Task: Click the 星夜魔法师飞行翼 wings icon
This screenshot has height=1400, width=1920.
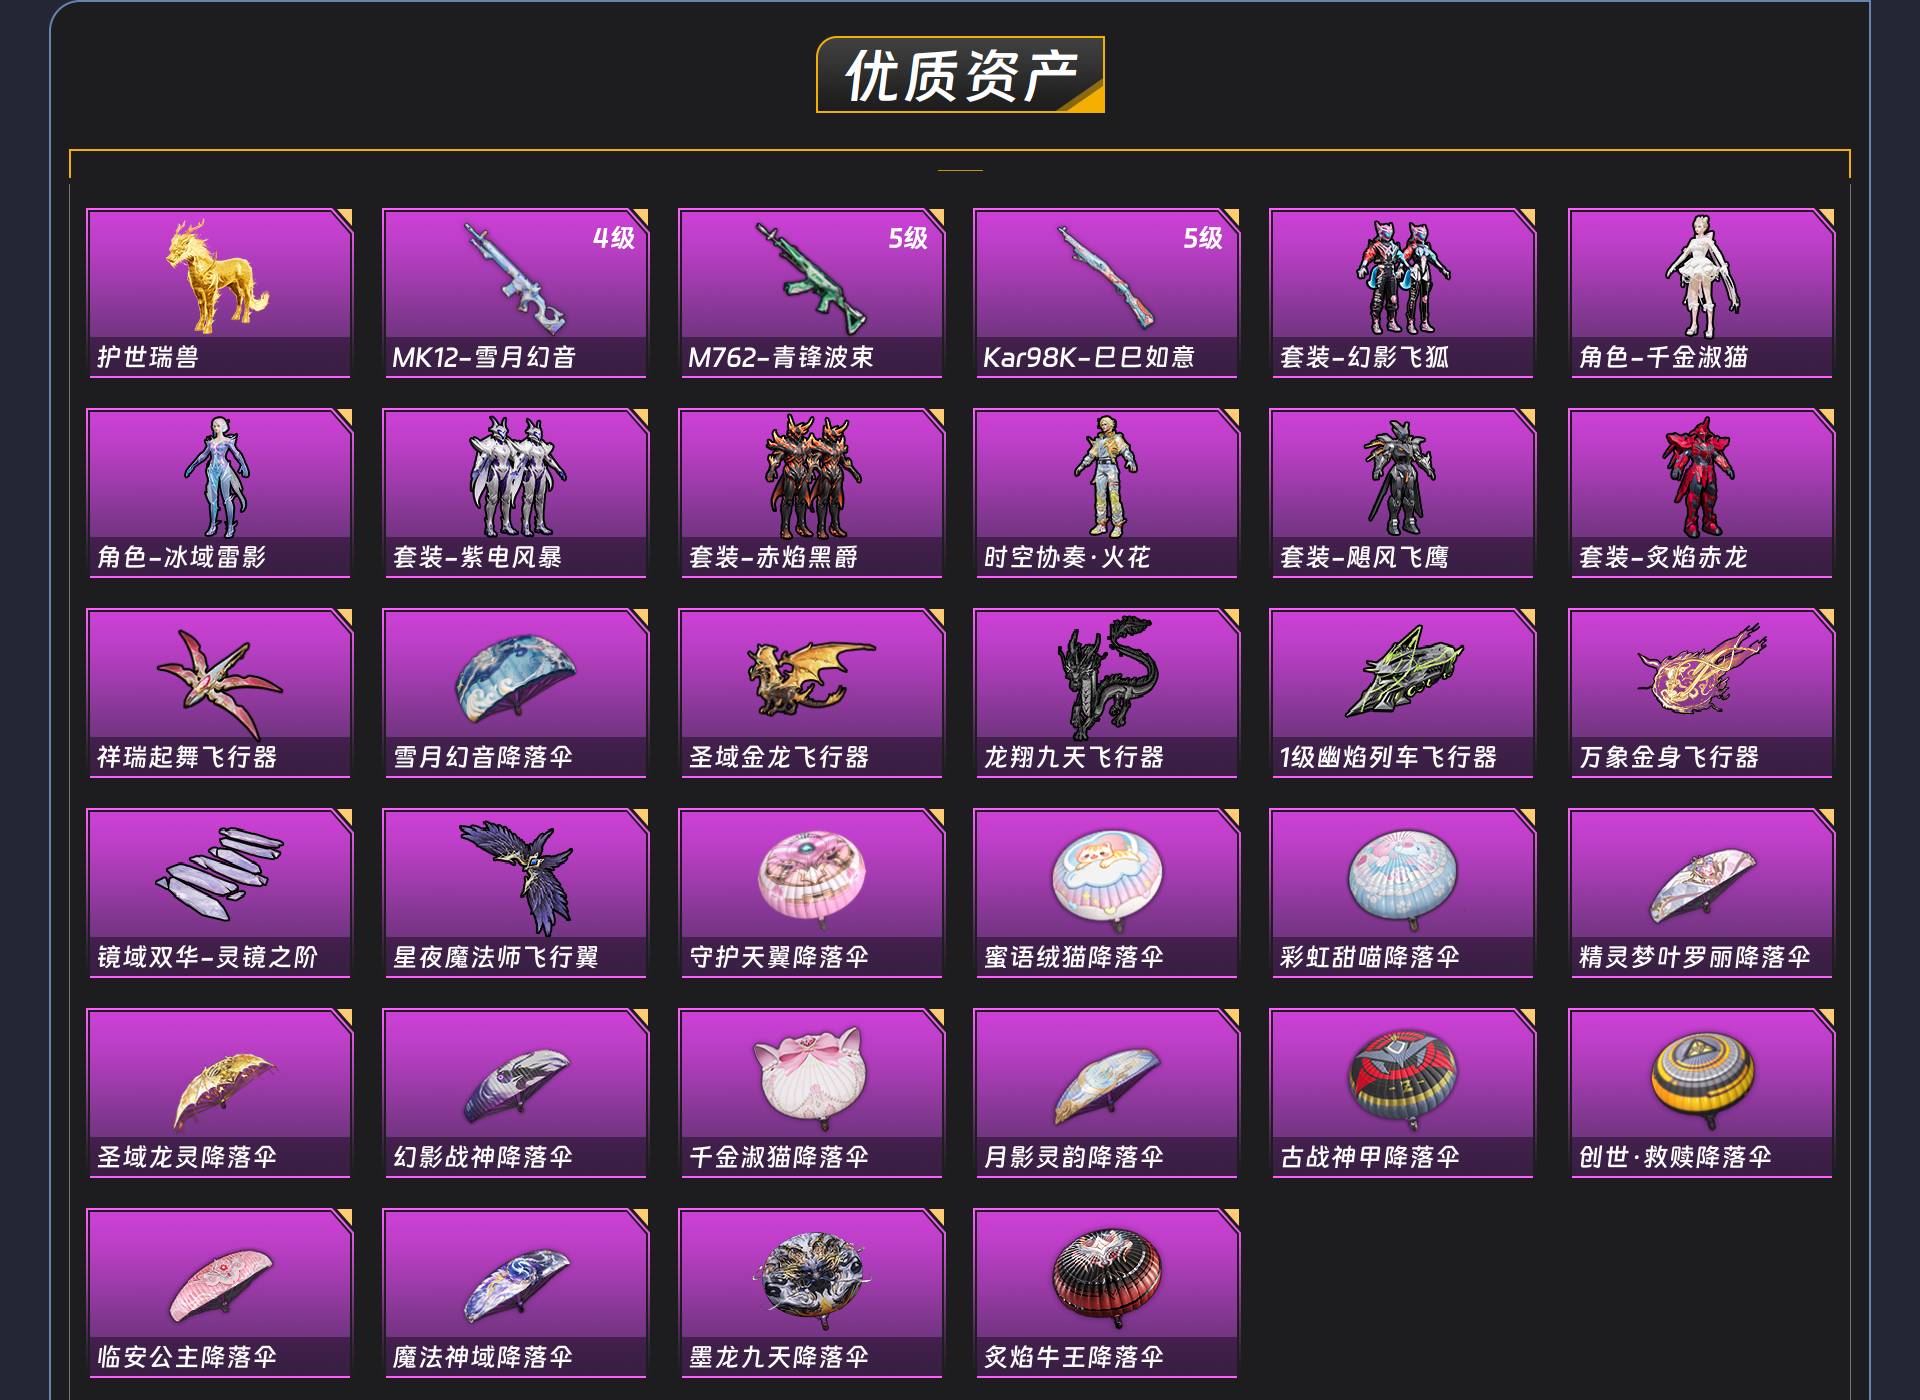Action: 516,877
